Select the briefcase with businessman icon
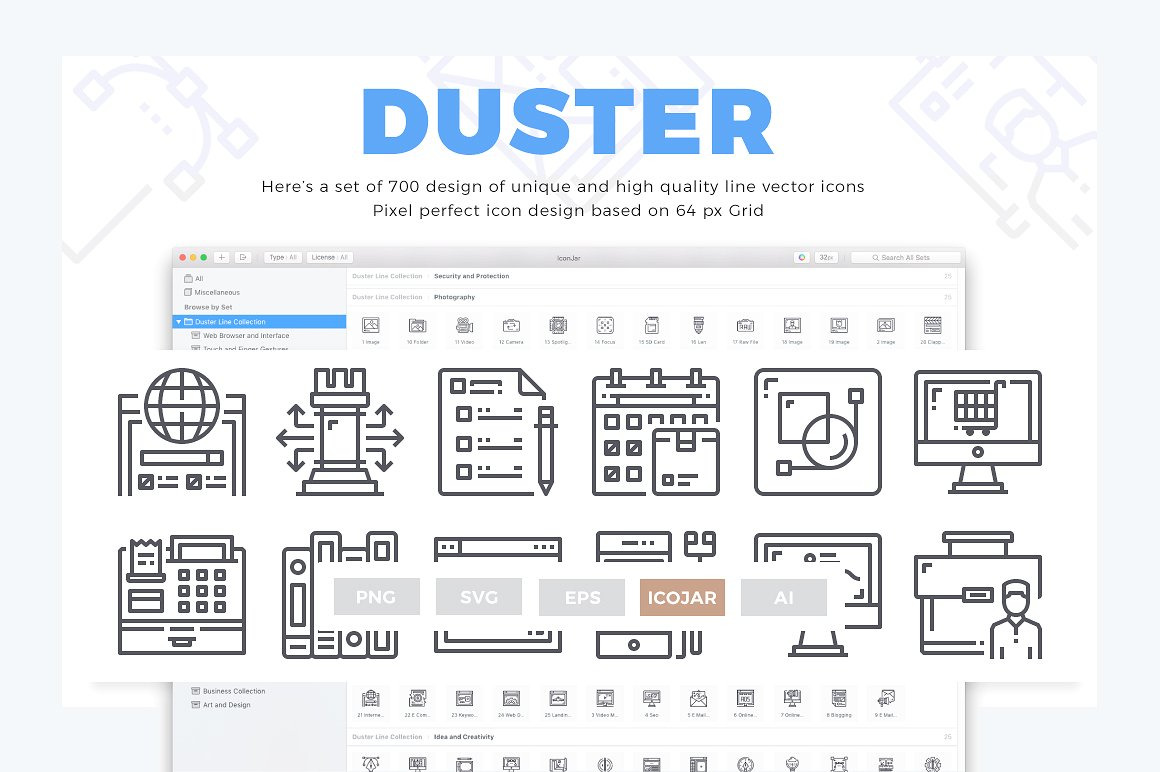 [x=977, y=594]
